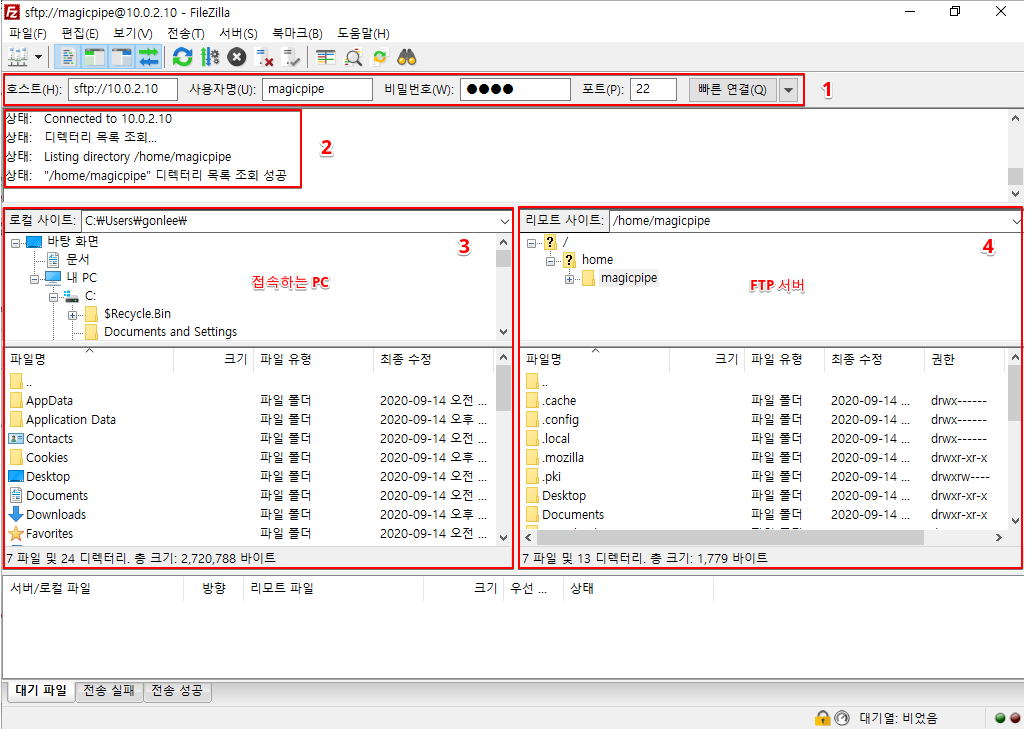Toggle message log display

(x=67, y=58)
